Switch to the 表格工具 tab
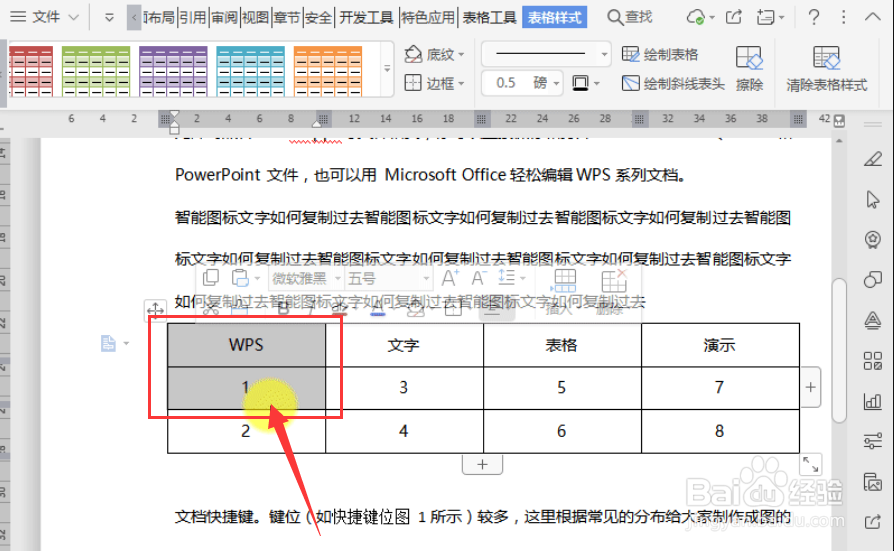 [489, 18]
